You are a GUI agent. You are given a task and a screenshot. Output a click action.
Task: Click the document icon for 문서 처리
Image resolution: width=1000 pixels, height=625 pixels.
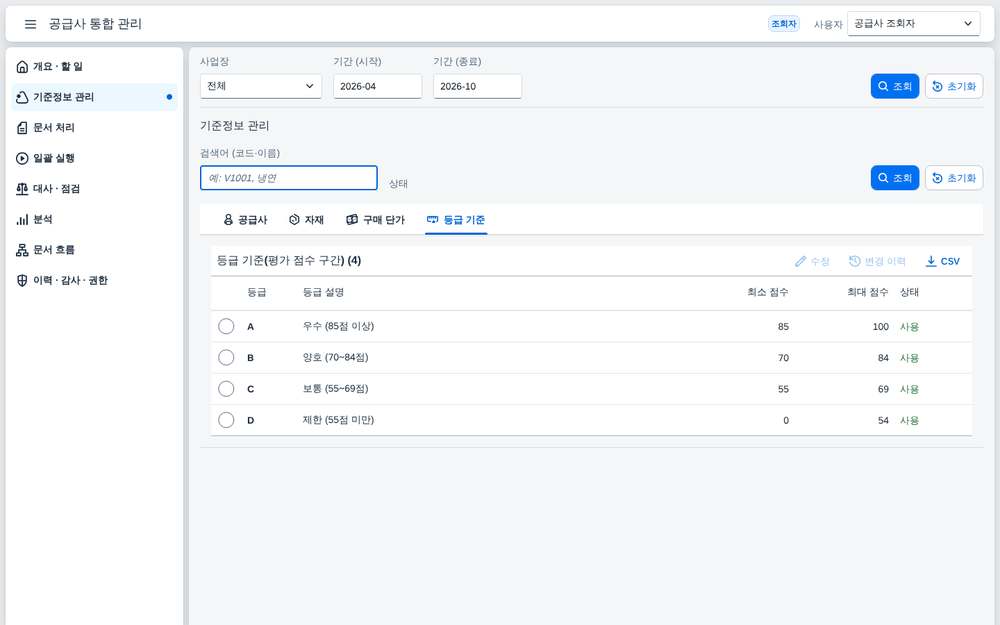pyautogui.click(x=22, y=128)
